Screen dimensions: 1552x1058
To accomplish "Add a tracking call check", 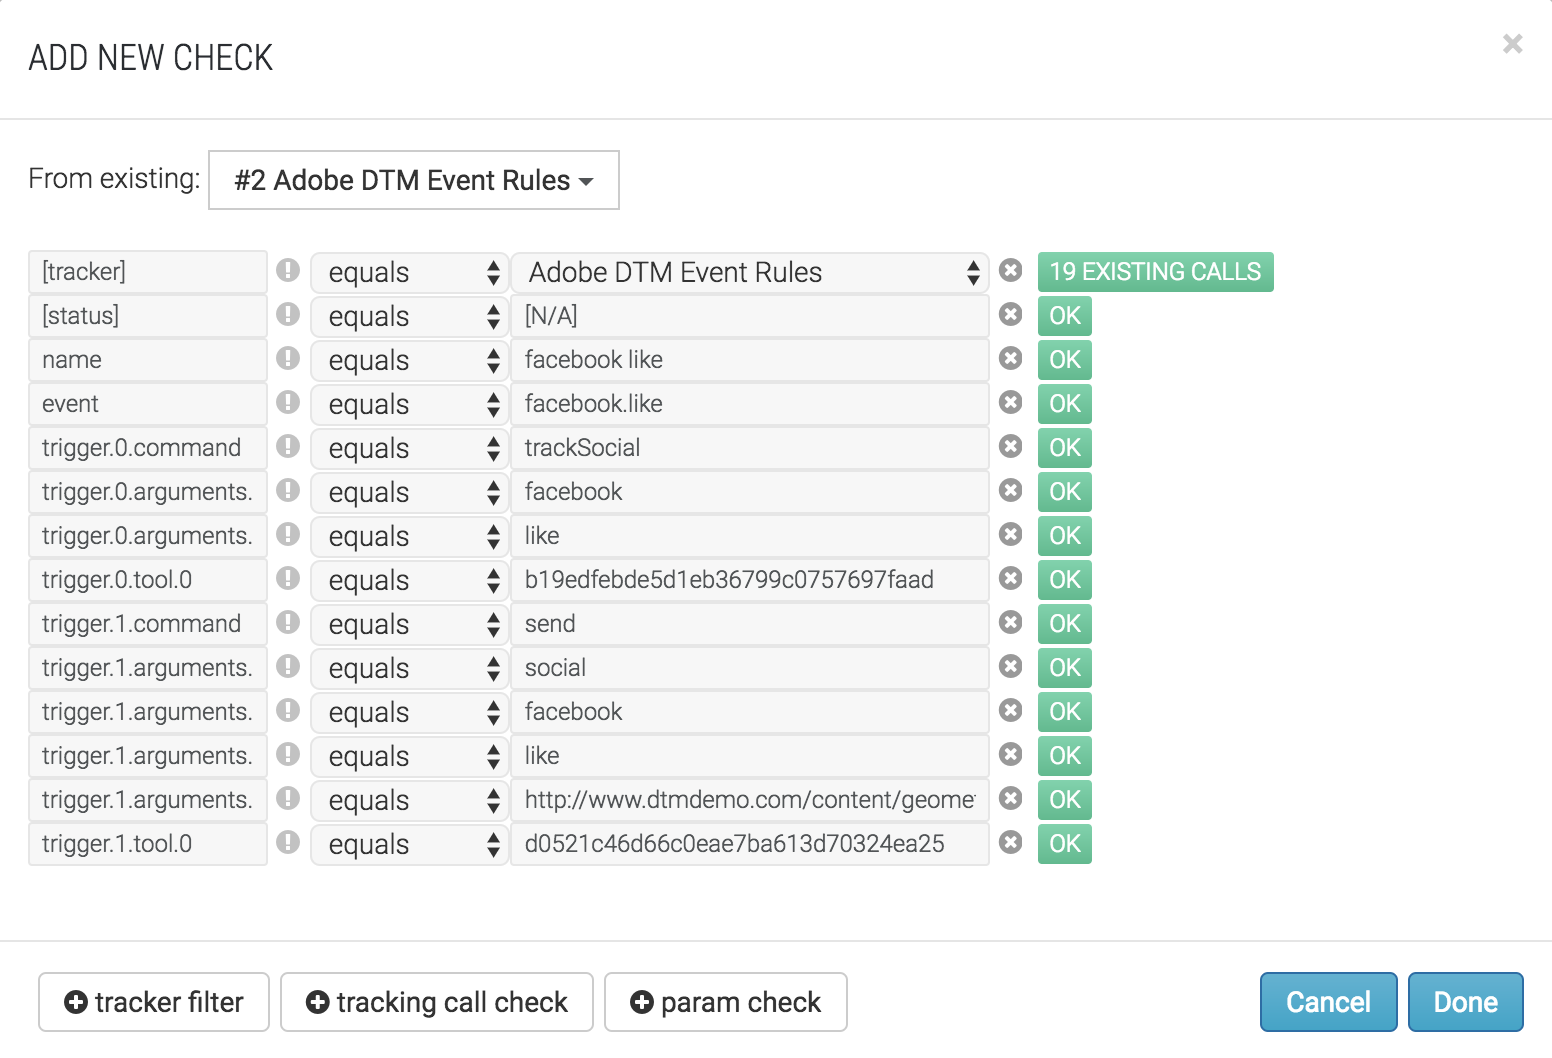I will click(x=437, y=1002).
